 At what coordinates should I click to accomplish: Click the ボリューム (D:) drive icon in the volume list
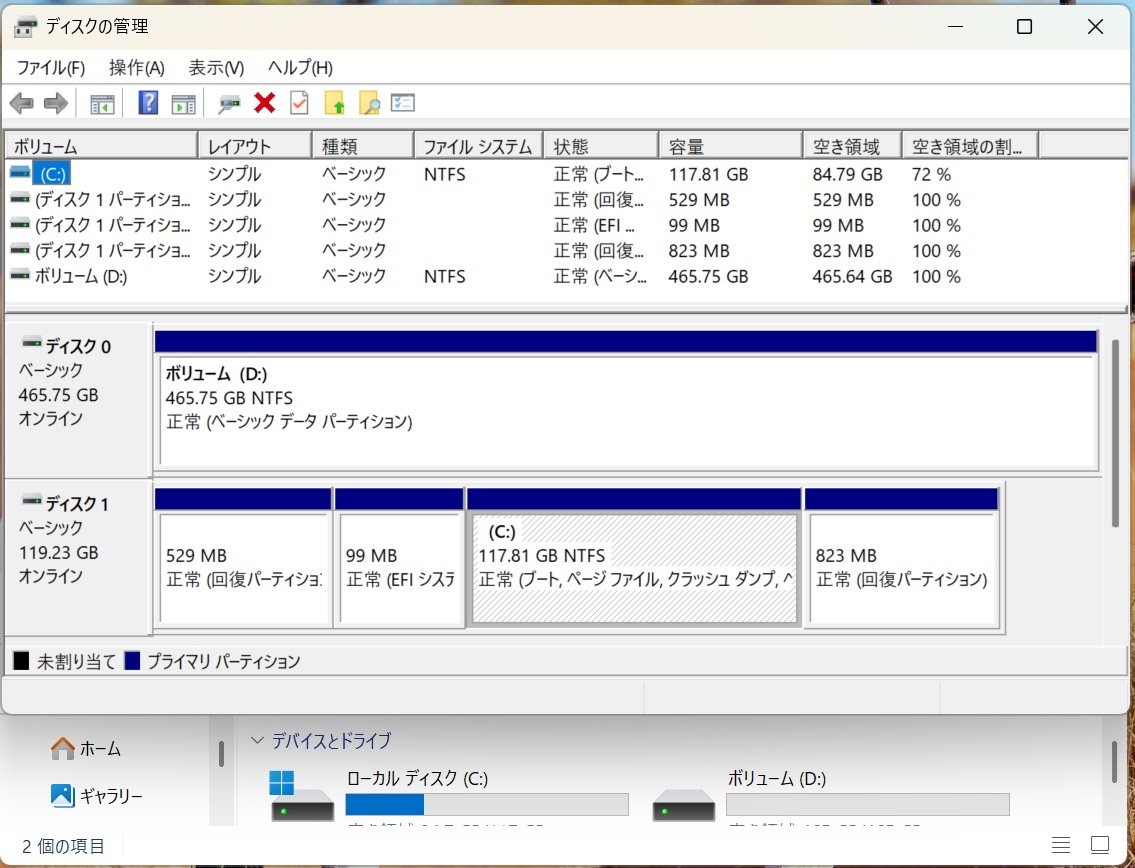(20, 276)
